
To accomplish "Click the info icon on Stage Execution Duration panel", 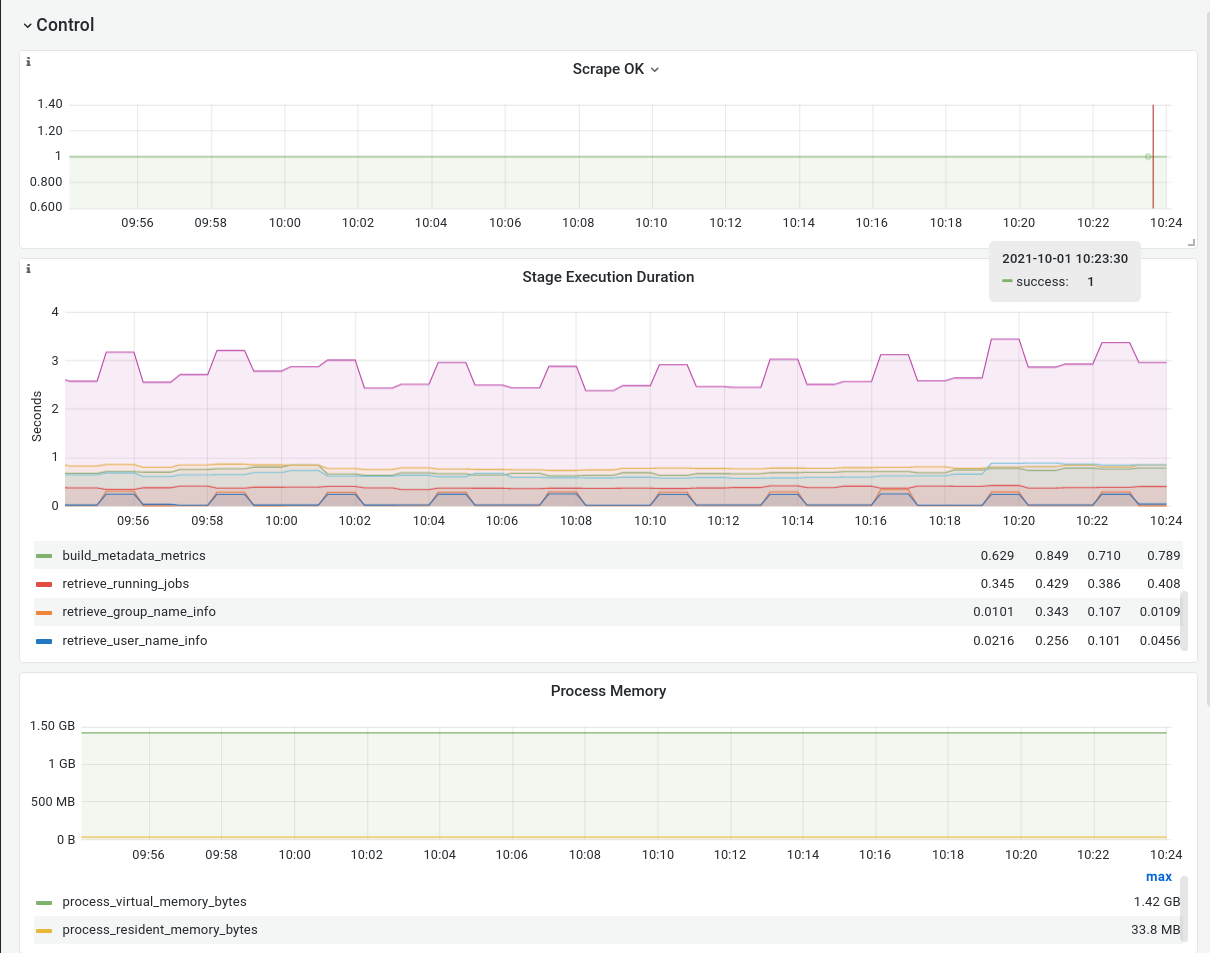I will coord(28,269).
